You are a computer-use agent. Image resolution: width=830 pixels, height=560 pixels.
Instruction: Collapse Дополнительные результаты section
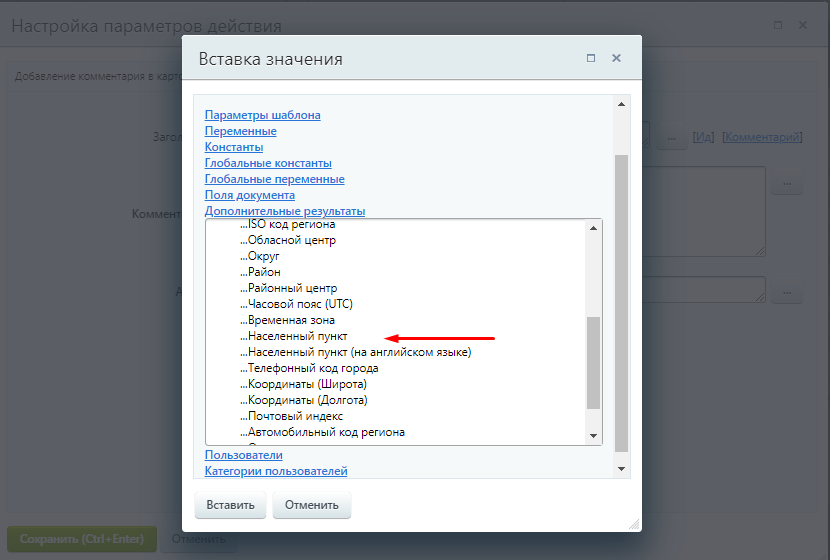tap(284, 211)
